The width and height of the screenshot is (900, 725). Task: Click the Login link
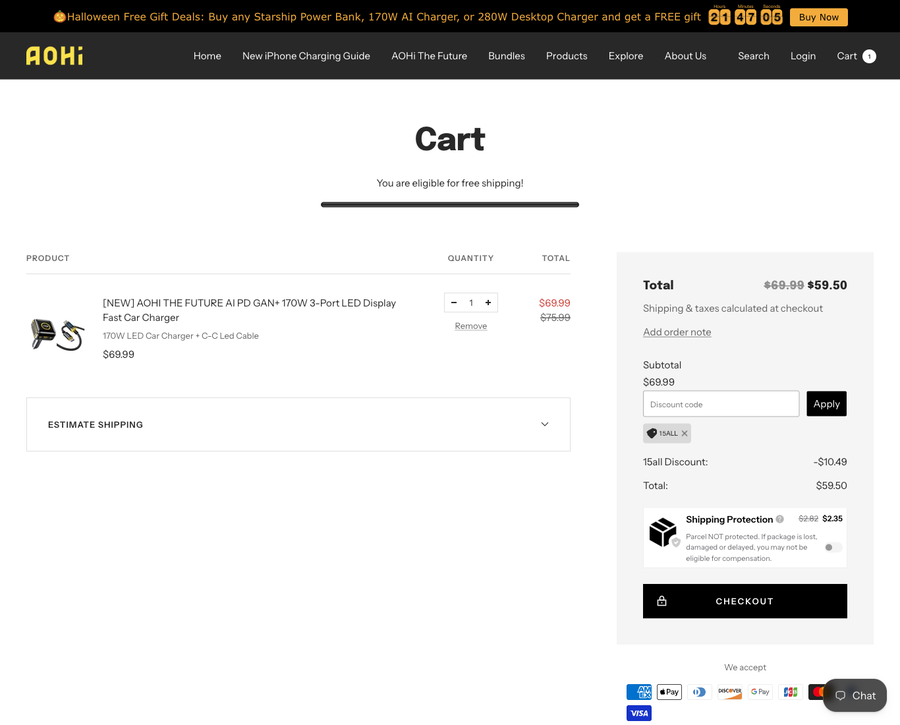[x=803, y=56]
